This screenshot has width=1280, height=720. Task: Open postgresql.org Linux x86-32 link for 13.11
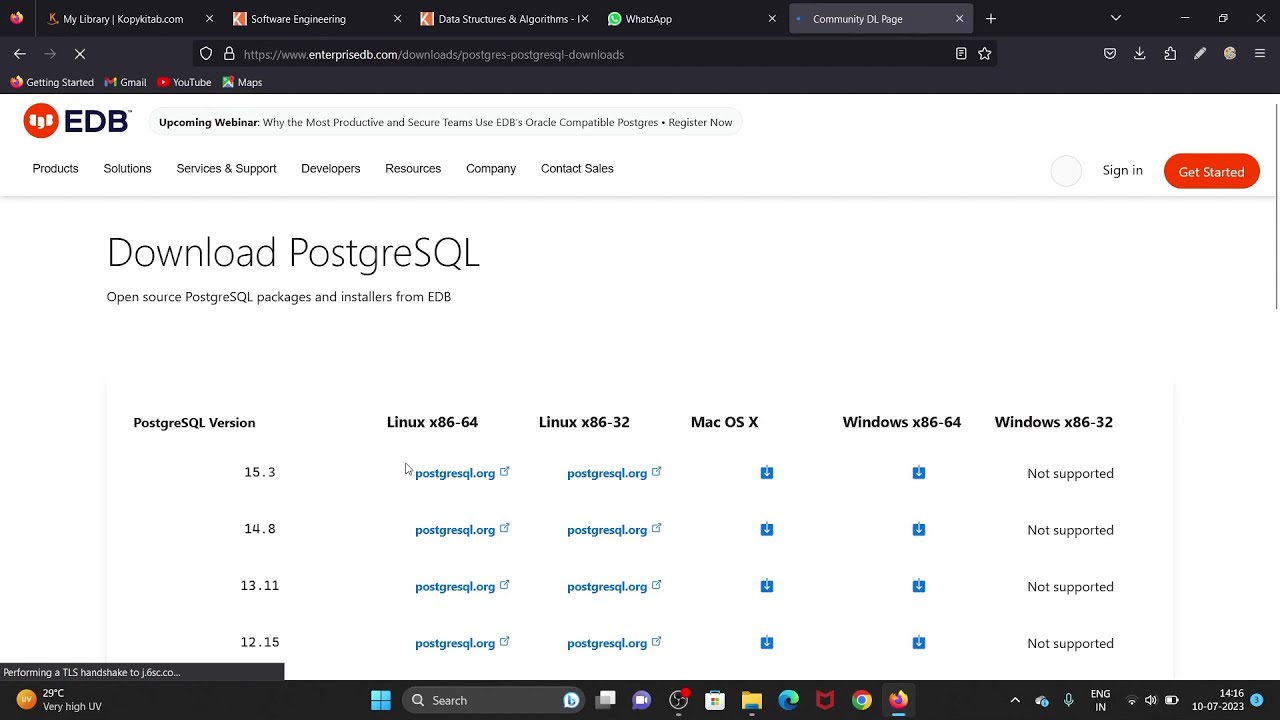[x=614, y=586]
